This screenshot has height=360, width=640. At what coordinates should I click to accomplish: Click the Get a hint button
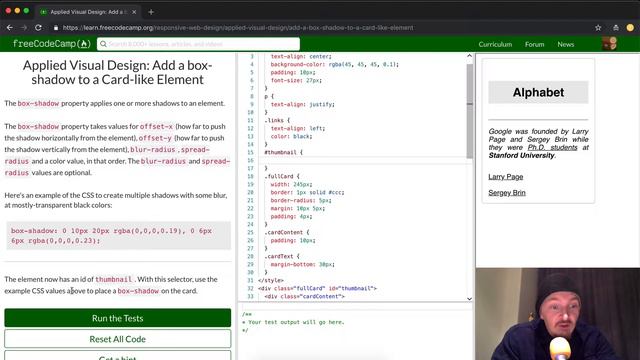tap(118, 356)
